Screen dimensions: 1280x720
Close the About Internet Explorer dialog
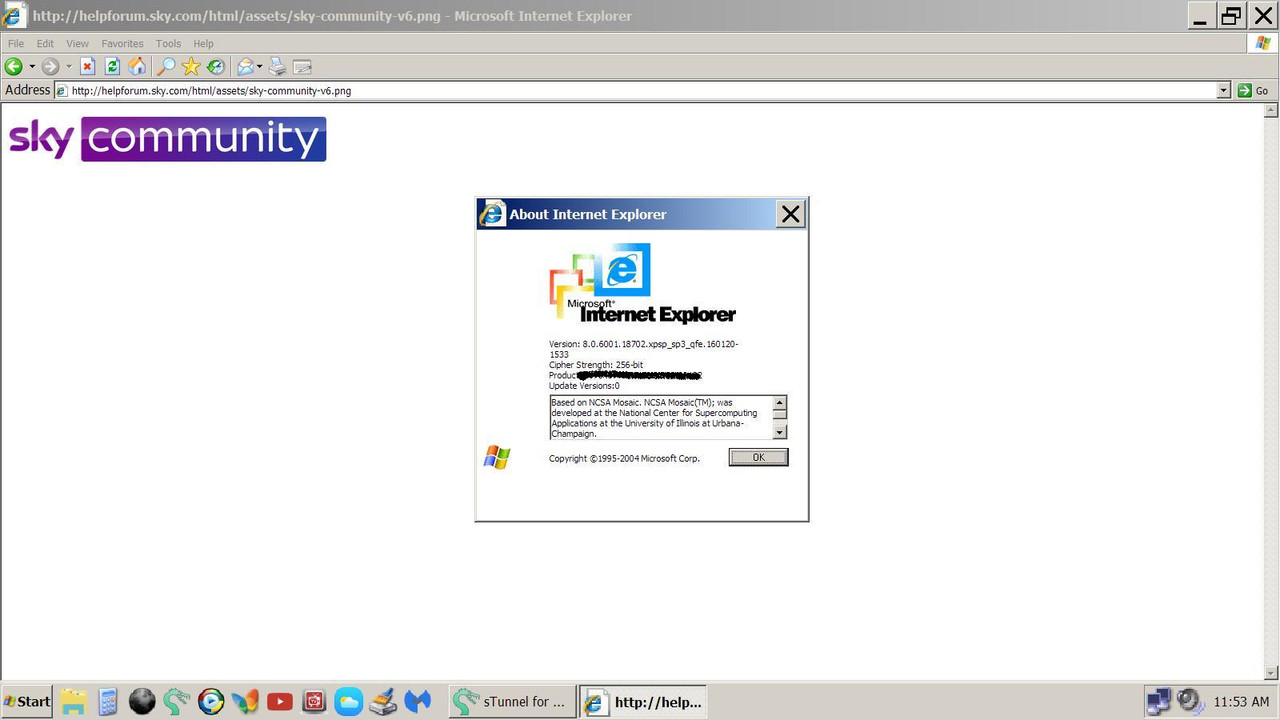[x=790, y=214]
